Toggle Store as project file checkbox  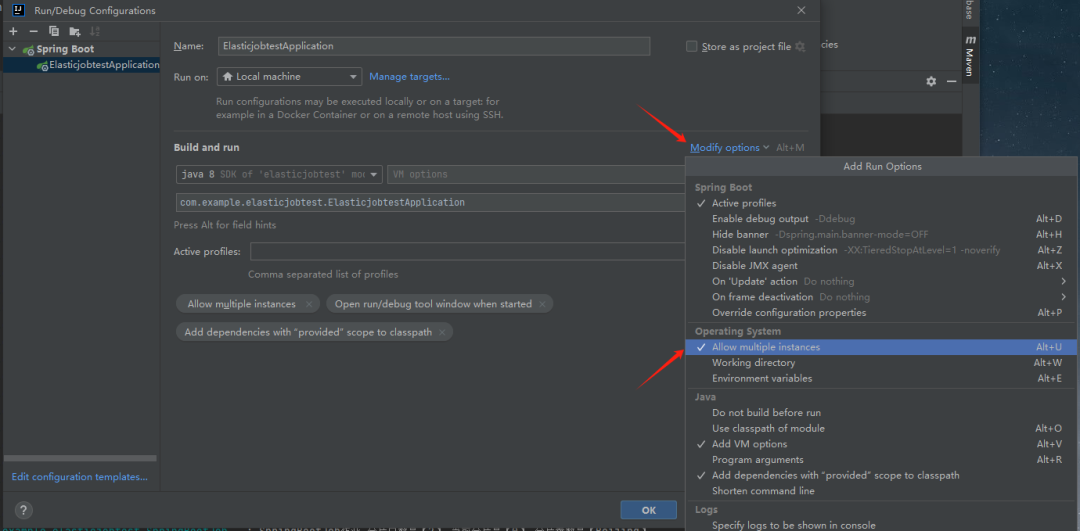(692, 47)
